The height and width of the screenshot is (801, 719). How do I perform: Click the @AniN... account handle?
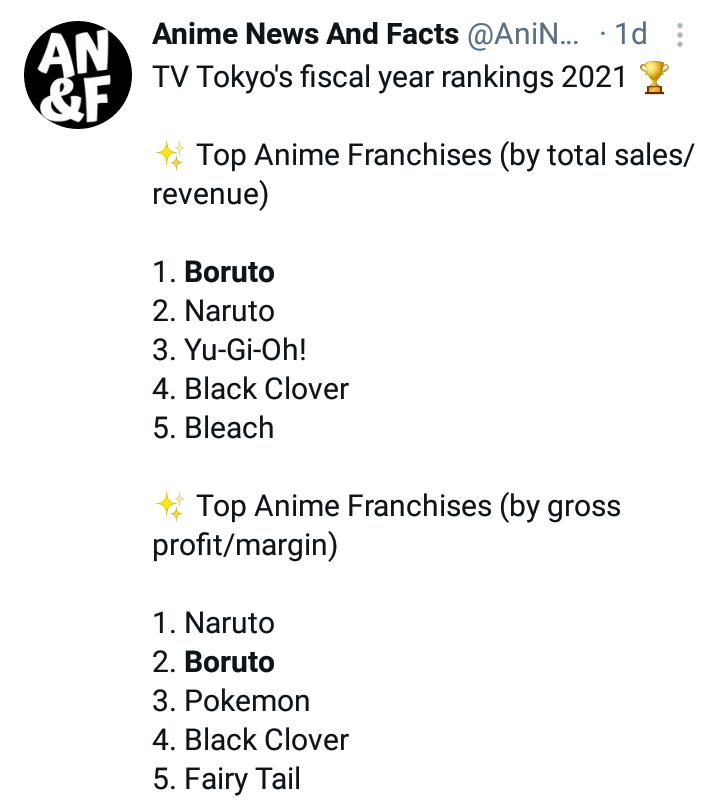(521, 35)
